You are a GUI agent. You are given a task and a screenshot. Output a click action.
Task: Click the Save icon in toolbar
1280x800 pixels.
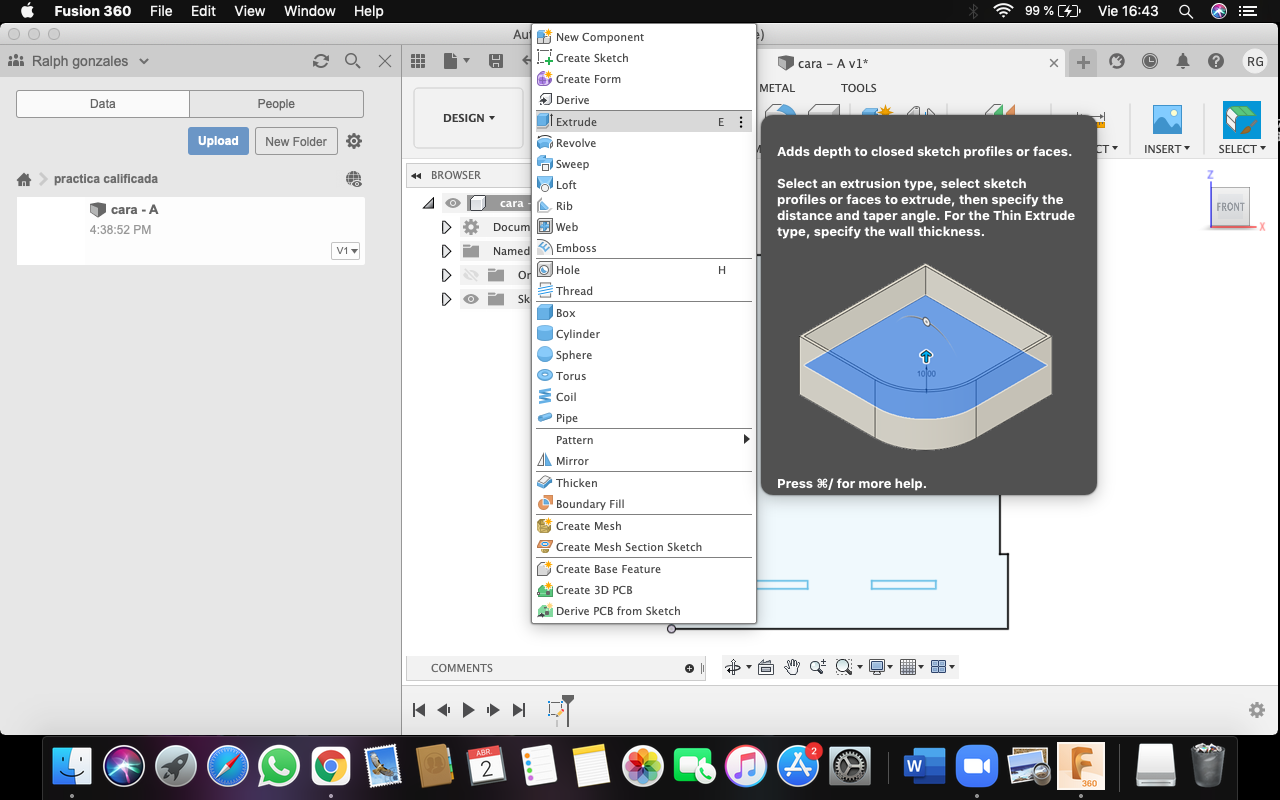tap(496, 61)
